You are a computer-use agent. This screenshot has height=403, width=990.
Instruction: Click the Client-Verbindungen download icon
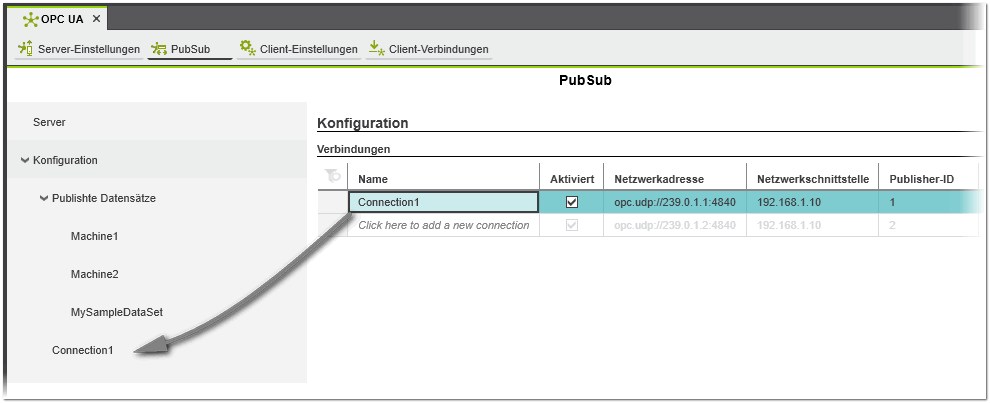(x=375, y=48)
